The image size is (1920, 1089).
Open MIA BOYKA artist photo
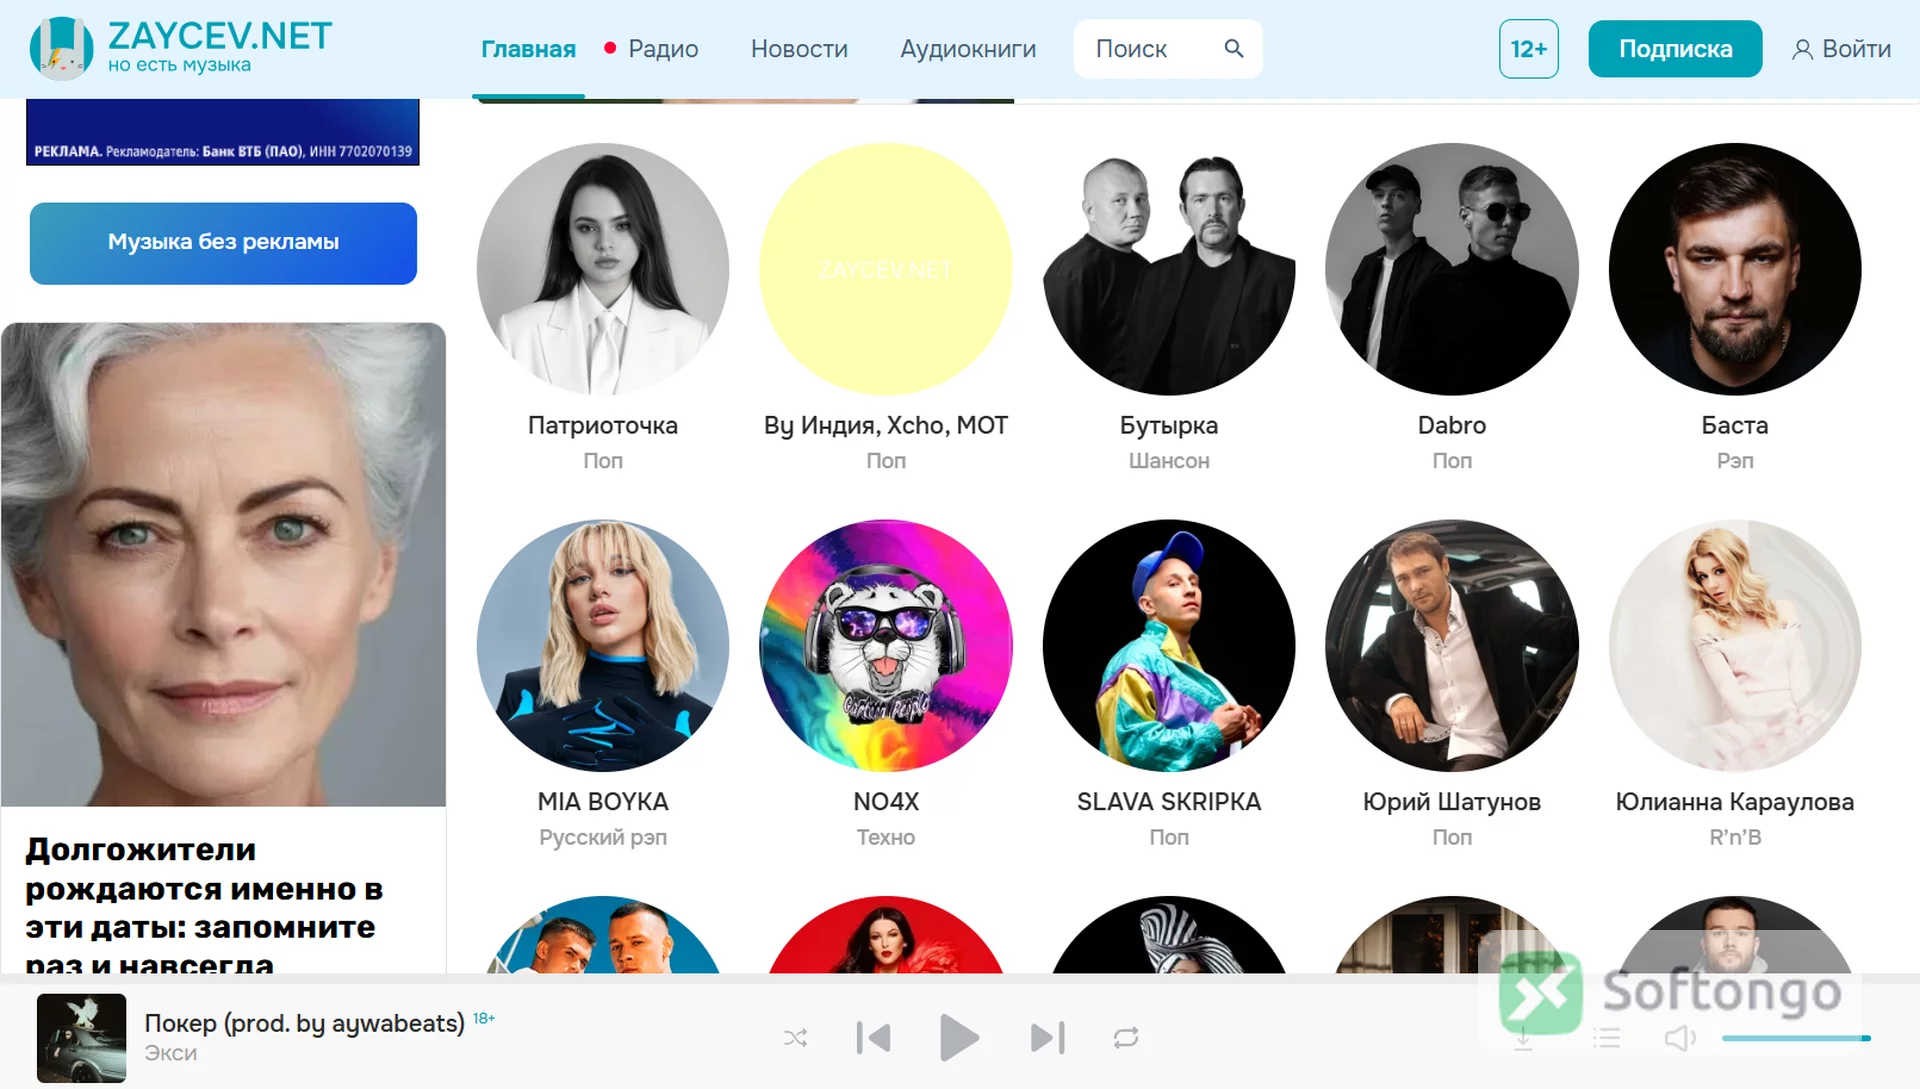pos(603,645)
